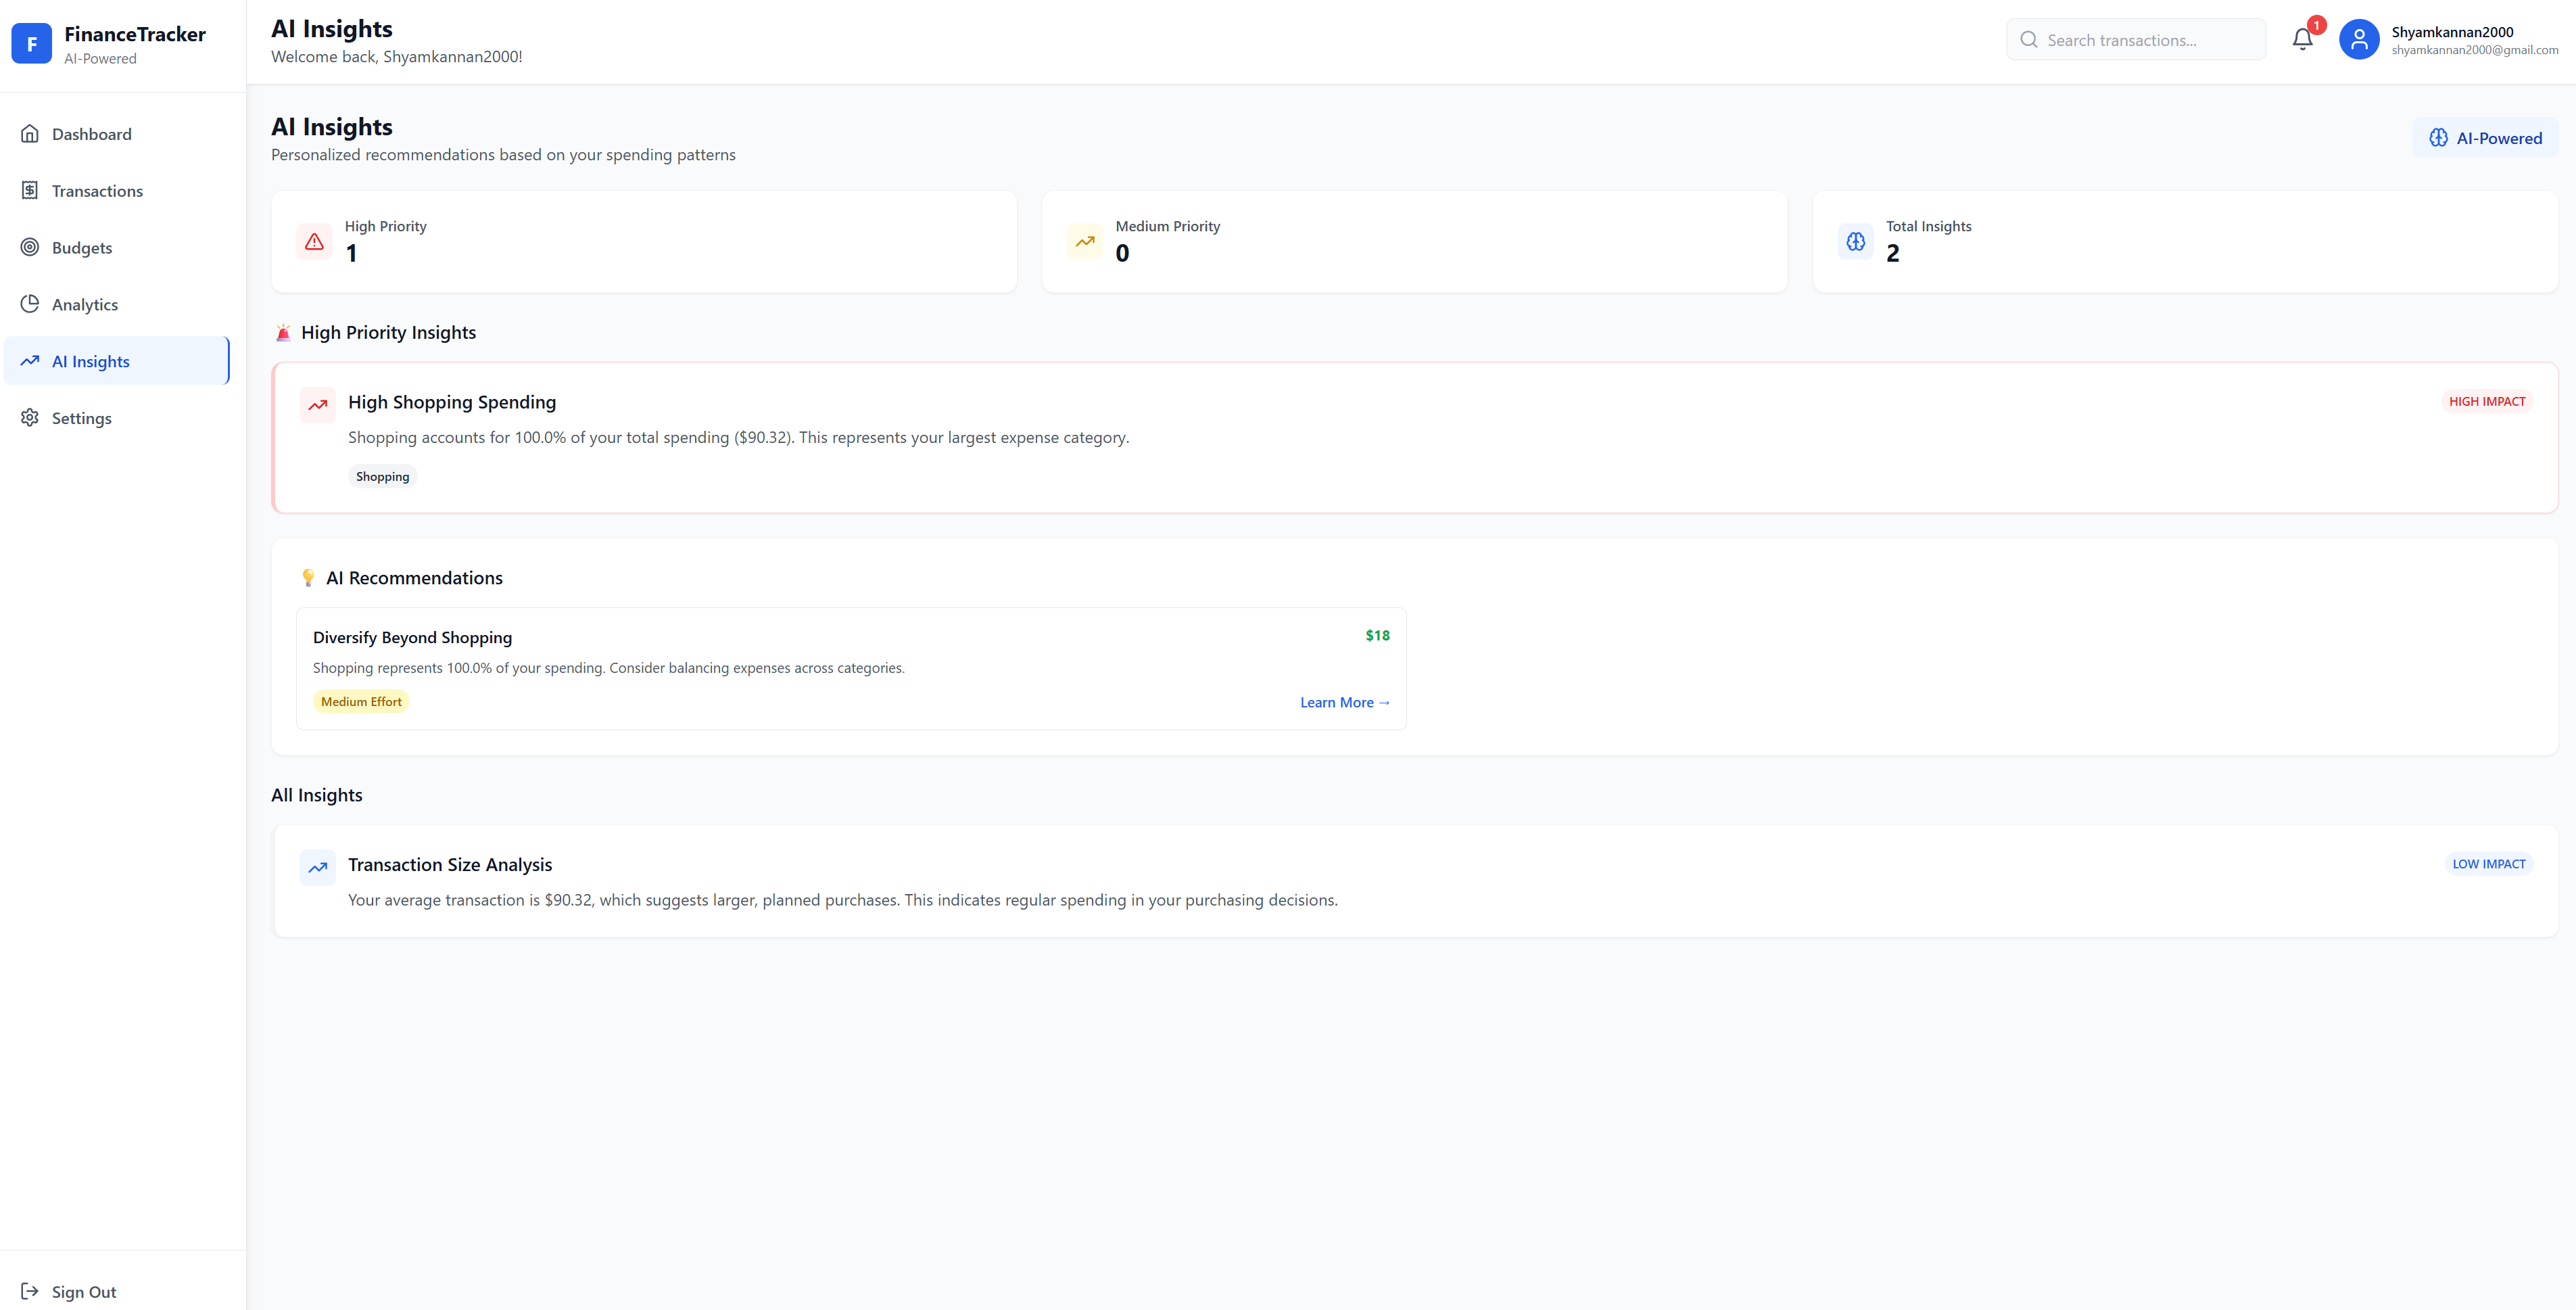Click the High Priority warning triangle icon
This screenshot has width=2576, height=1310.
point(314,241)
